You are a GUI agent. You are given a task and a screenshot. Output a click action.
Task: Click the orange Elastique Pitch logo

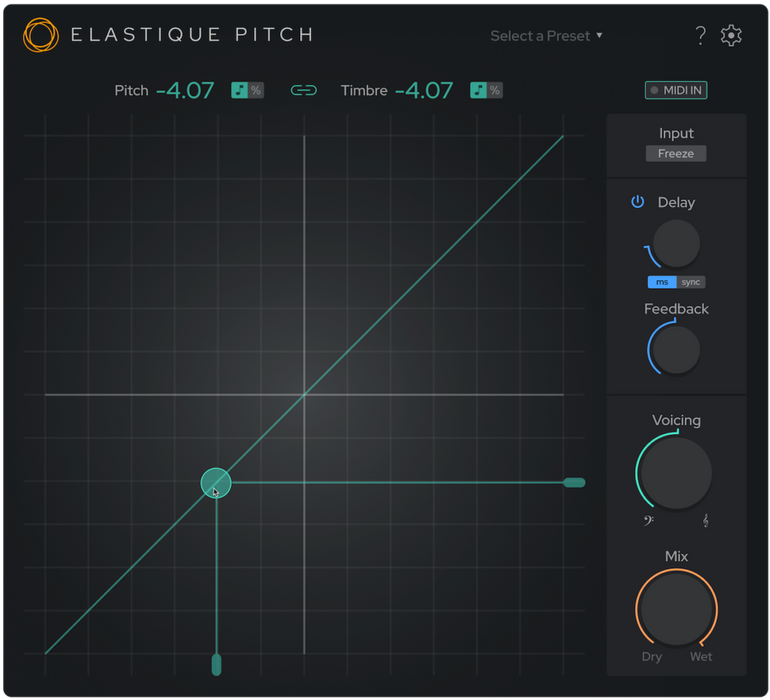(41, 35)
